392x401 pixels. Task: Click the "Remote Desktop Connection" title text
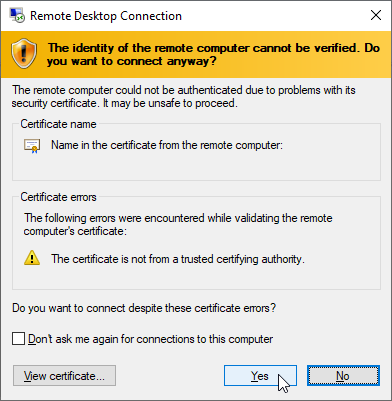106,16
